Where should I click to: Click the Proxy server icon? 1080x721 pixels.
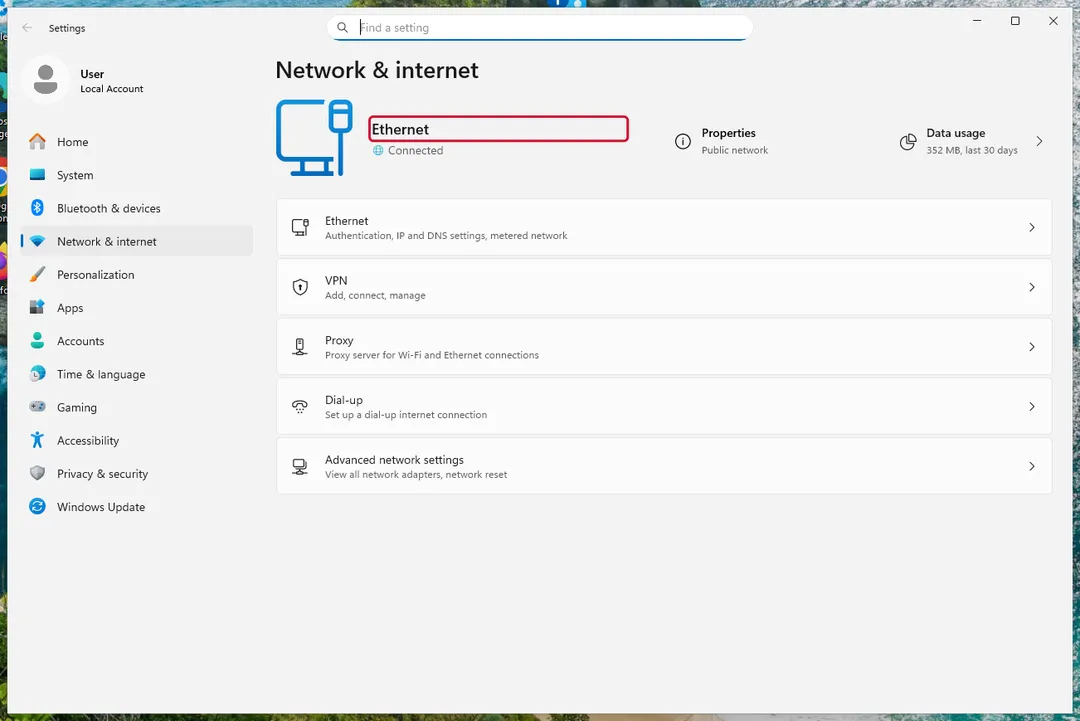(x=300, y=346)
